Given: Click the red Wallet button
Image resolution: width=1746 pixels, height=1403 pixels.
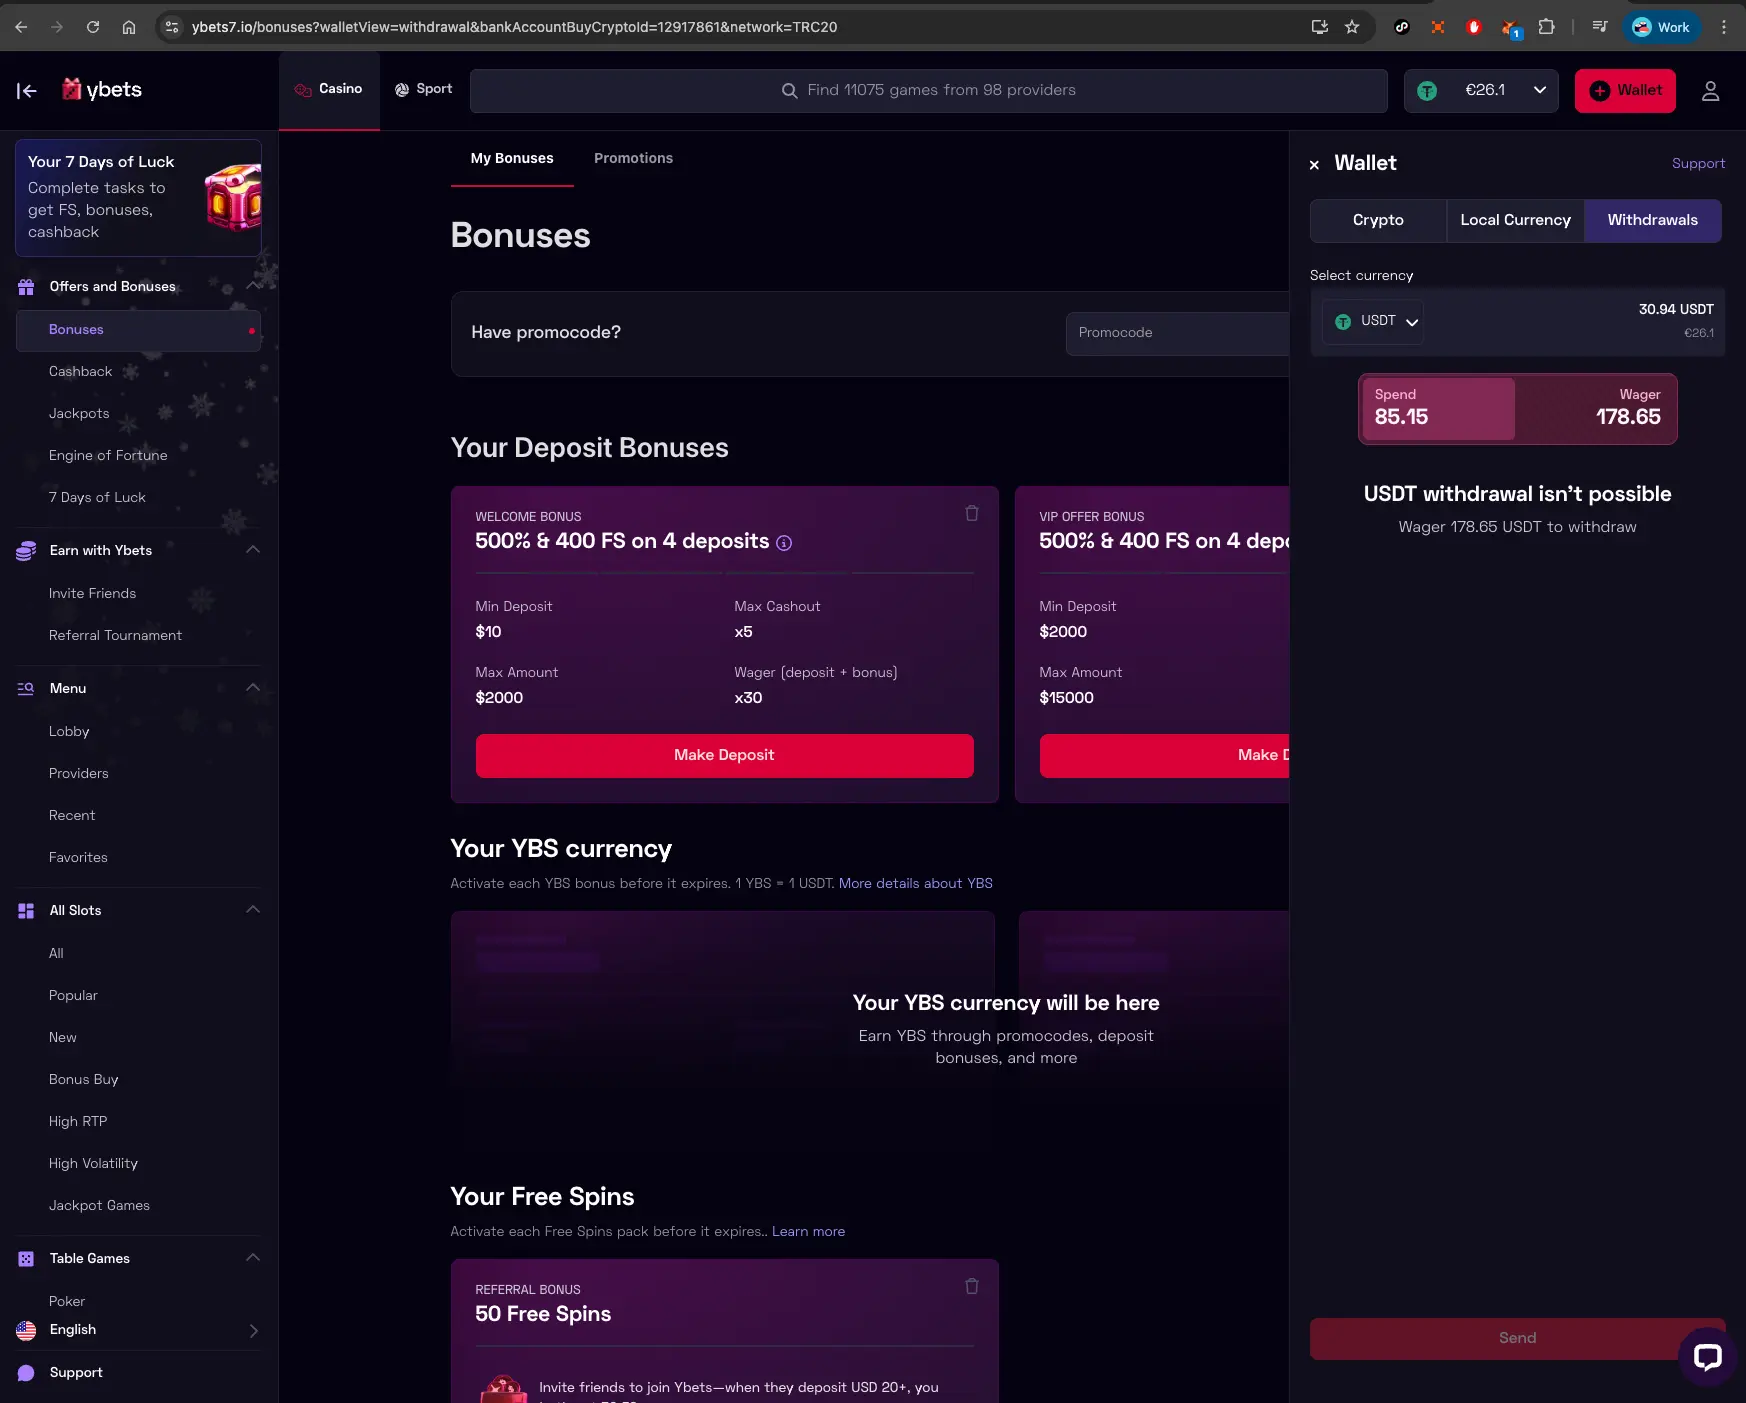Looking at the screenshot, I should (1625, 91).
